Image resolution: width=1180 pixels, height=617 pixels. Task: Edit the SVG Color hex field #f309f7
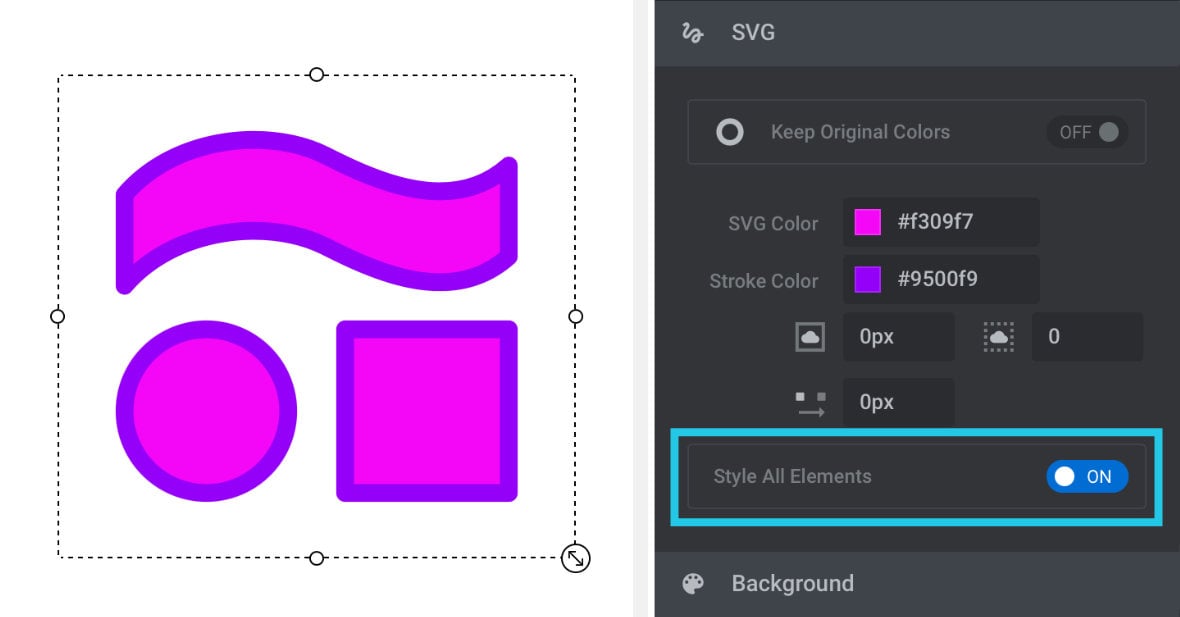point(941,222)
